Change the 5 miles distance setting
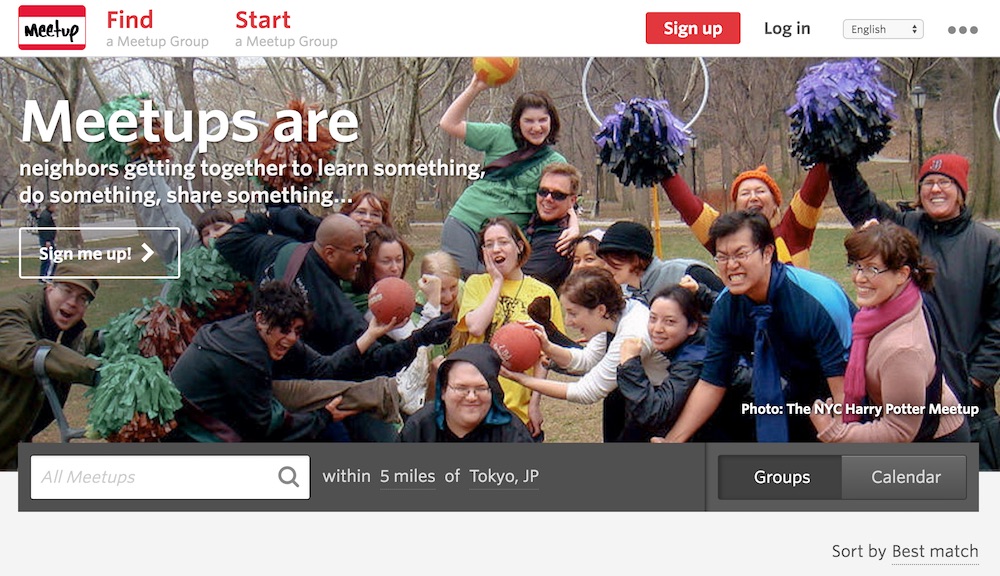This screenshot has width=1000, height=576. click(x=408, y=476)
